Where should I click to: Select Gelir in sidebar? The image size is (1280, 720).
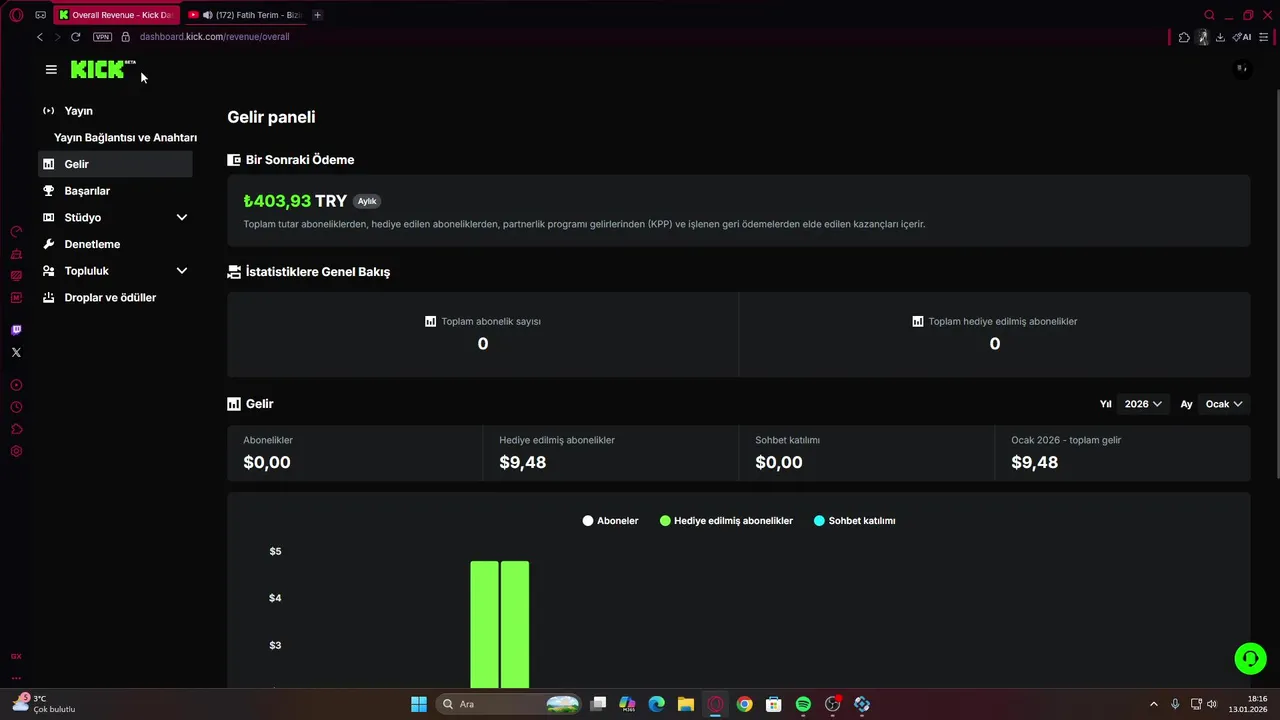click(115, 164)
